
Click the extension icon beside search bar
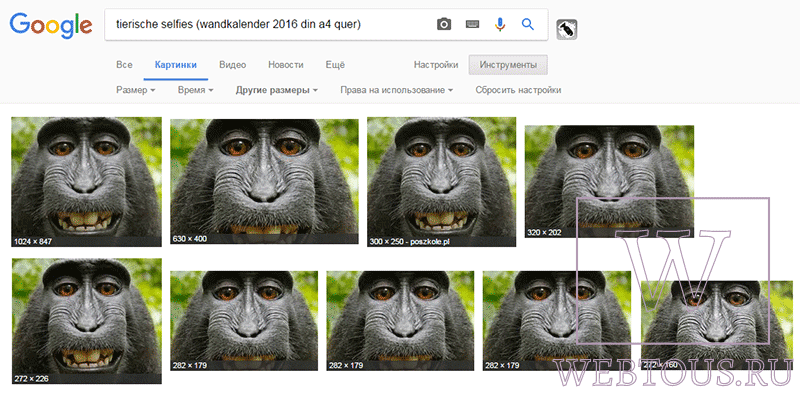pos(567,29)
